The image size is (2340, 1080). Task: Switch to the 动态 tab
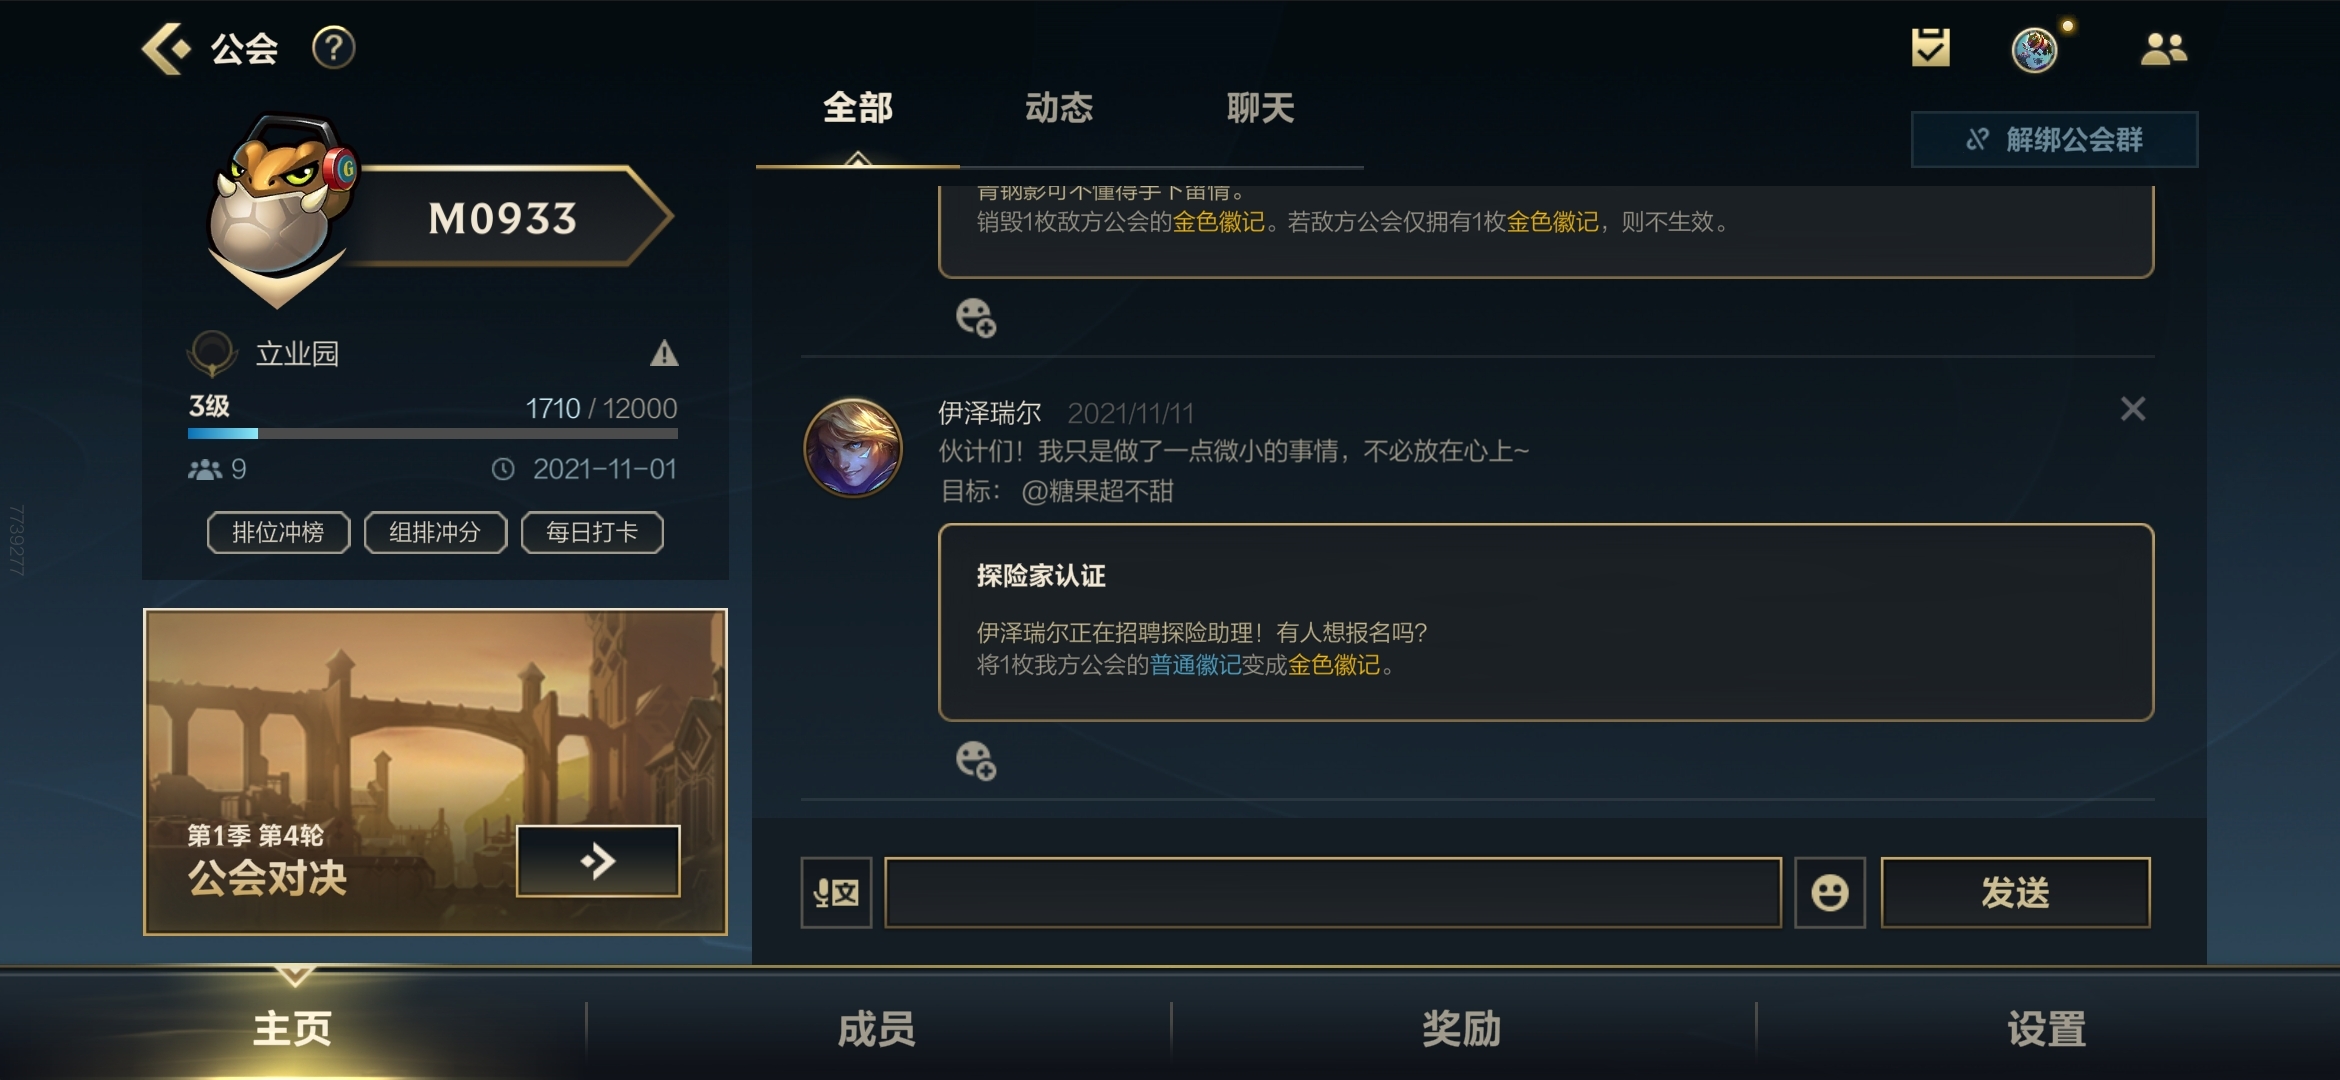pyautogui.click(x=1059, y=108)
